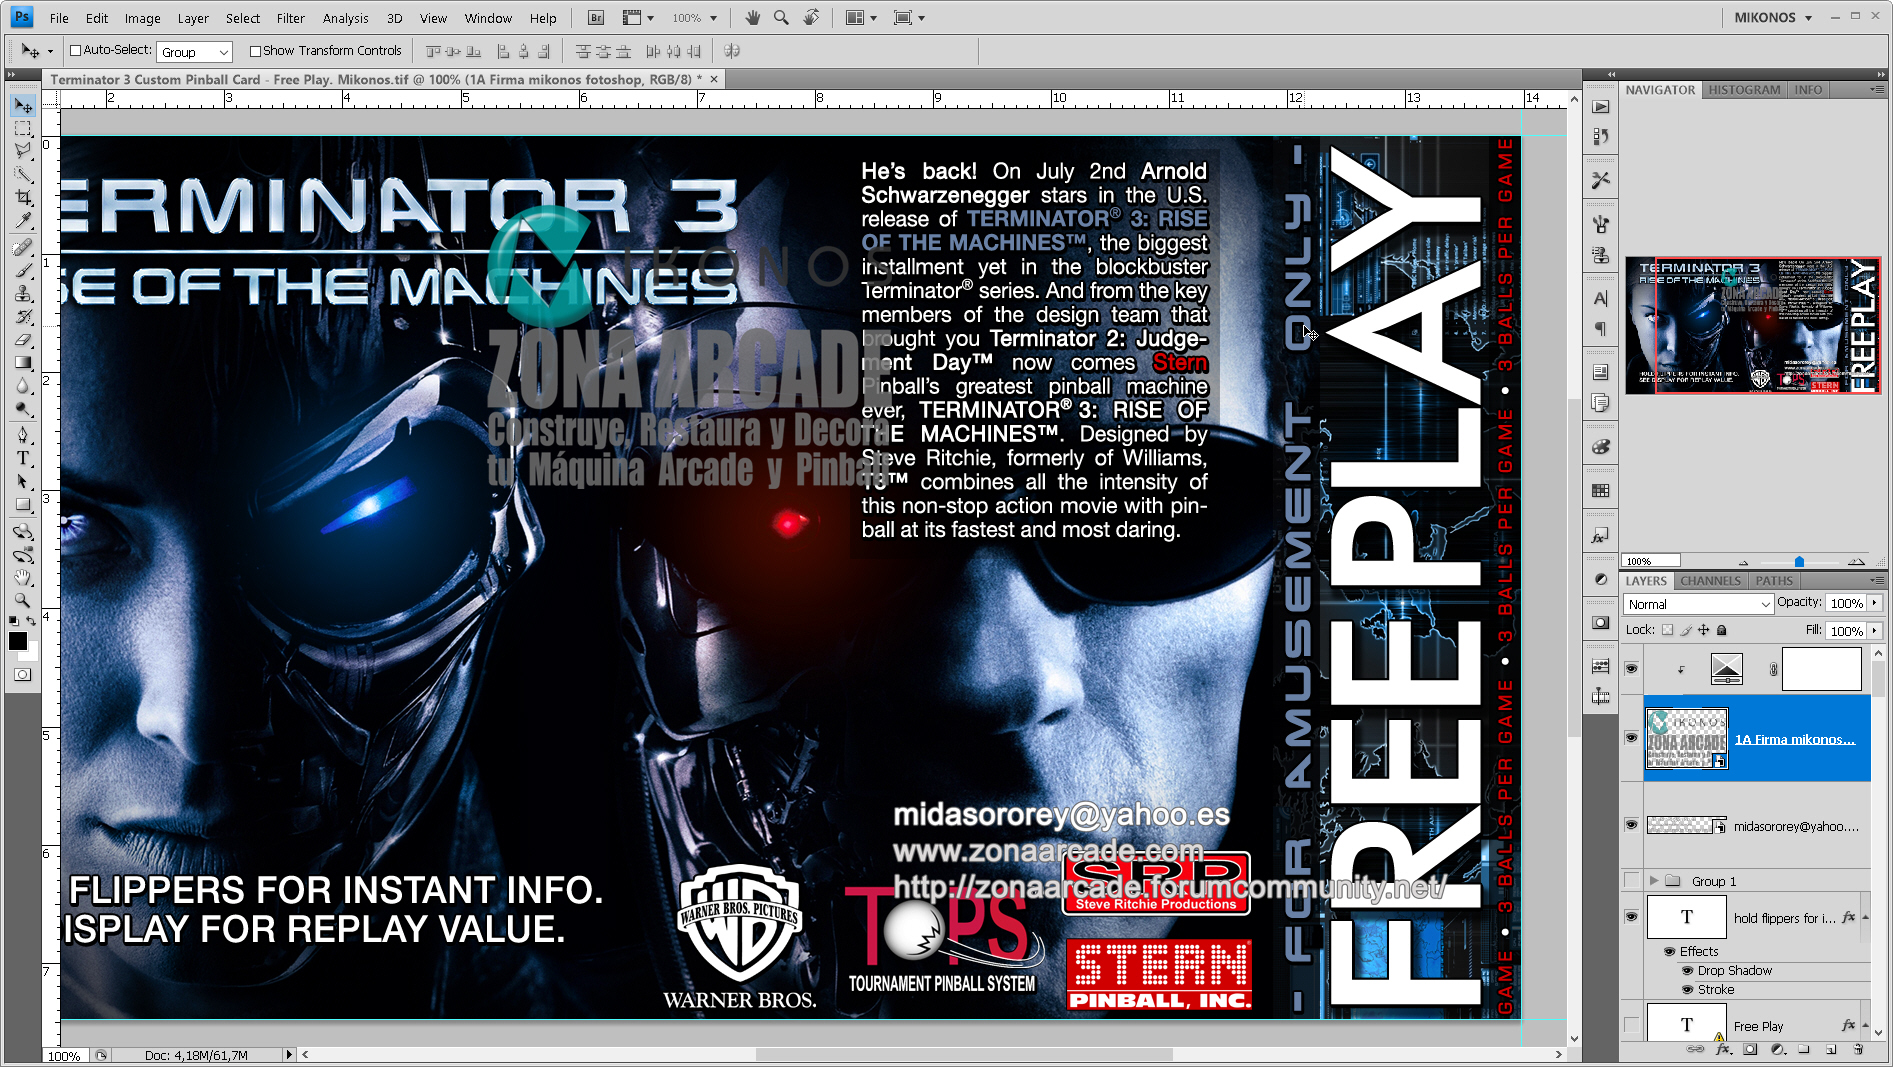Click the Navigator zoom slider handle
The height and width of the screenshot is (1067, 1893).
click(1799, 561)
